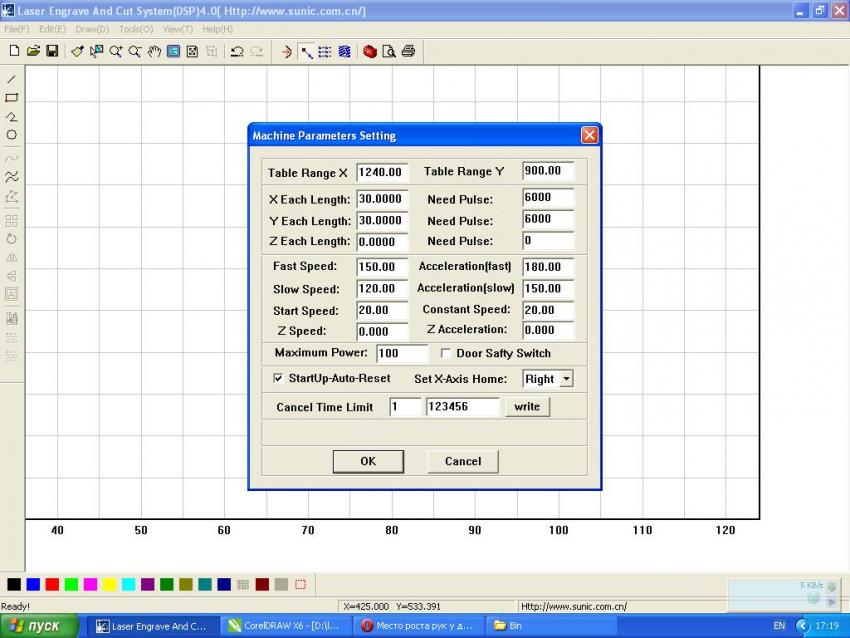Image resolution: width=850 pixels, height=638 pixels.
Task: Select the pan hand tool
Action: coord(154,51)
